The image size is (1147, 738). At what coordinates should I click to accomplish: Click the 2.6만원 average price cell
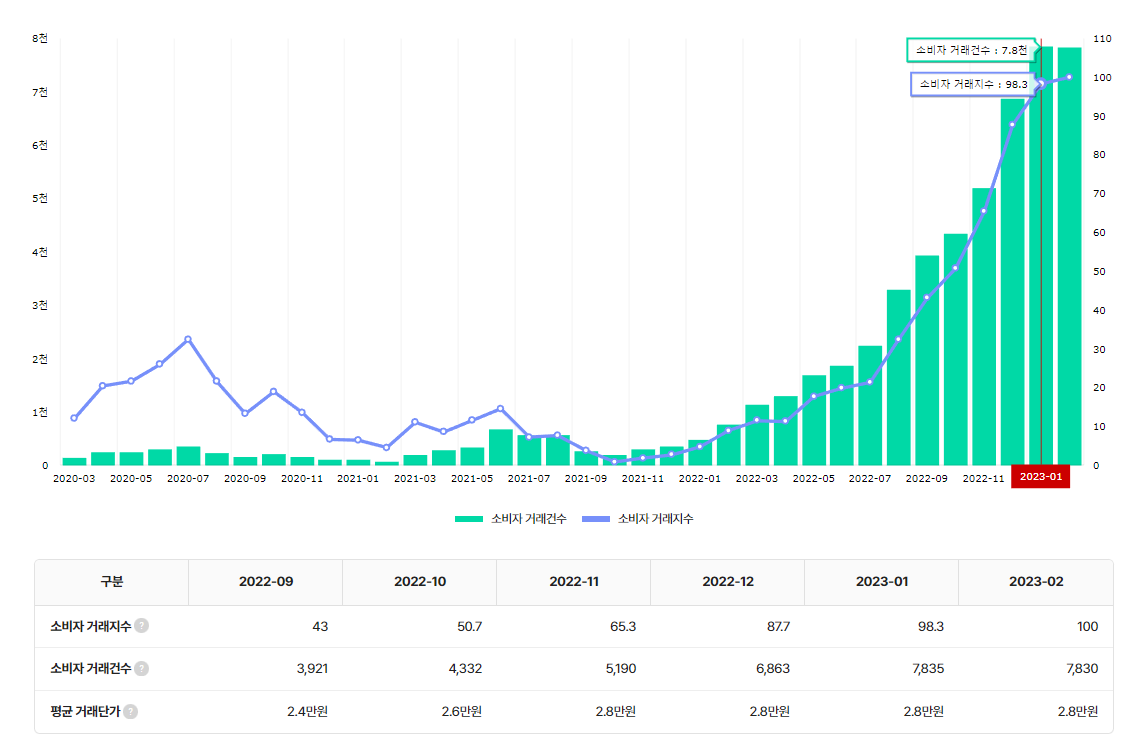(462, 711)
